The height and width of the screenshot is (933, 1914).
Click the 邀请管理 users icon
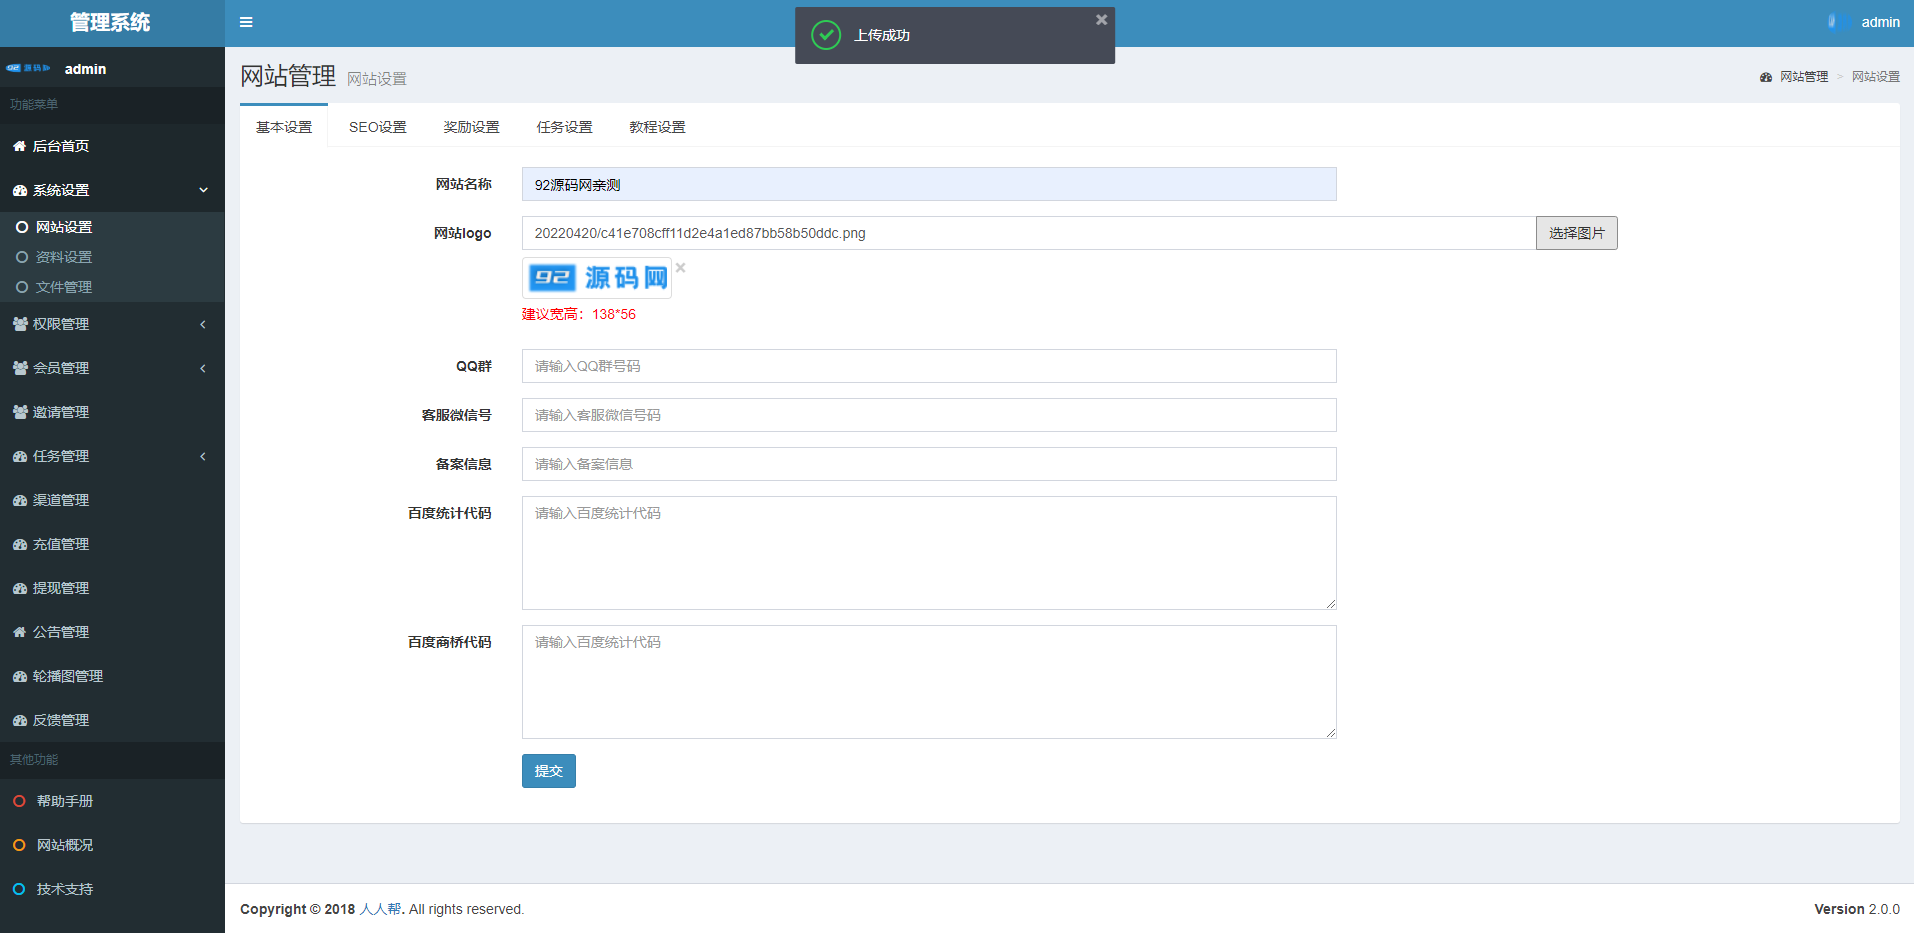tap(19, 412)
